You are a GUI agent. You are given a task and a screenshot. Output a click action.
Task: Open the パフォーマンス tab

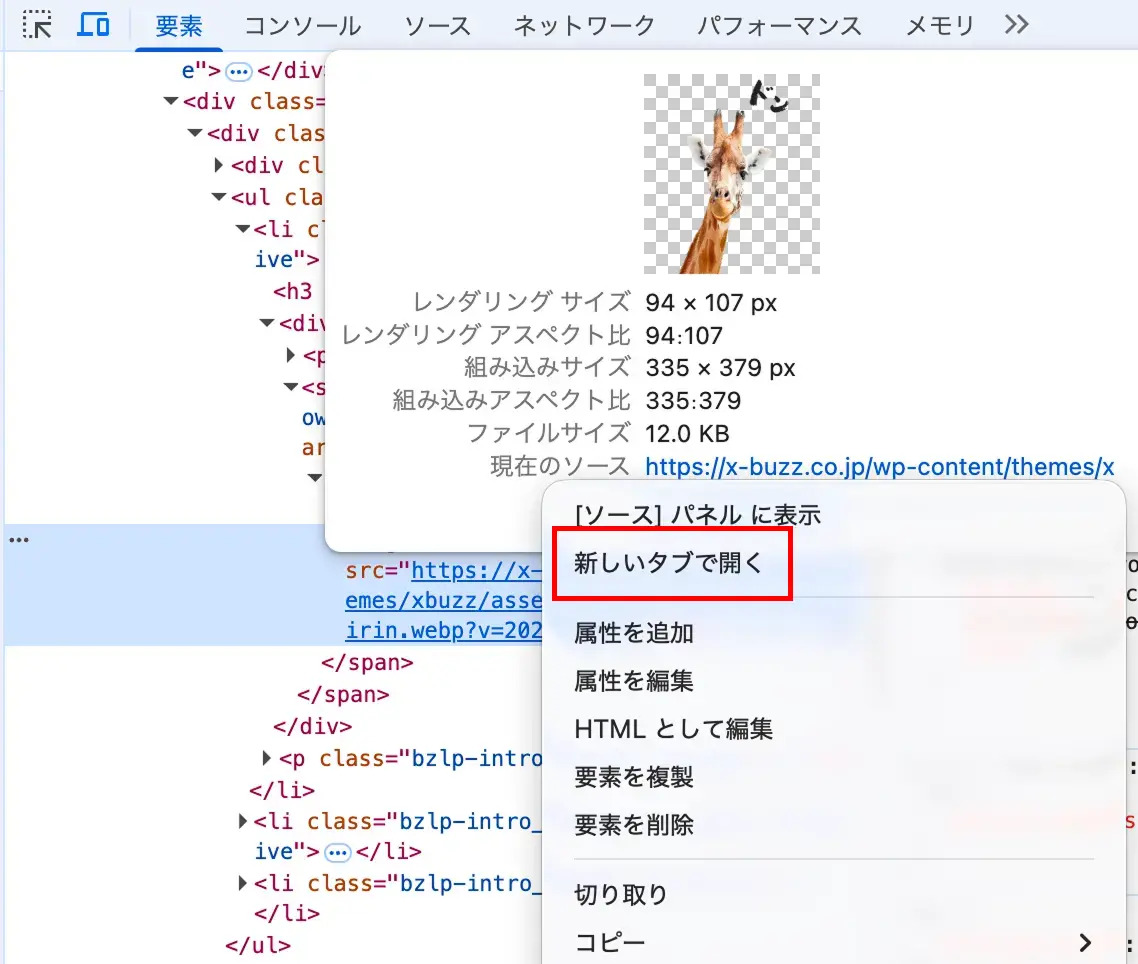(x=779, y=26)
